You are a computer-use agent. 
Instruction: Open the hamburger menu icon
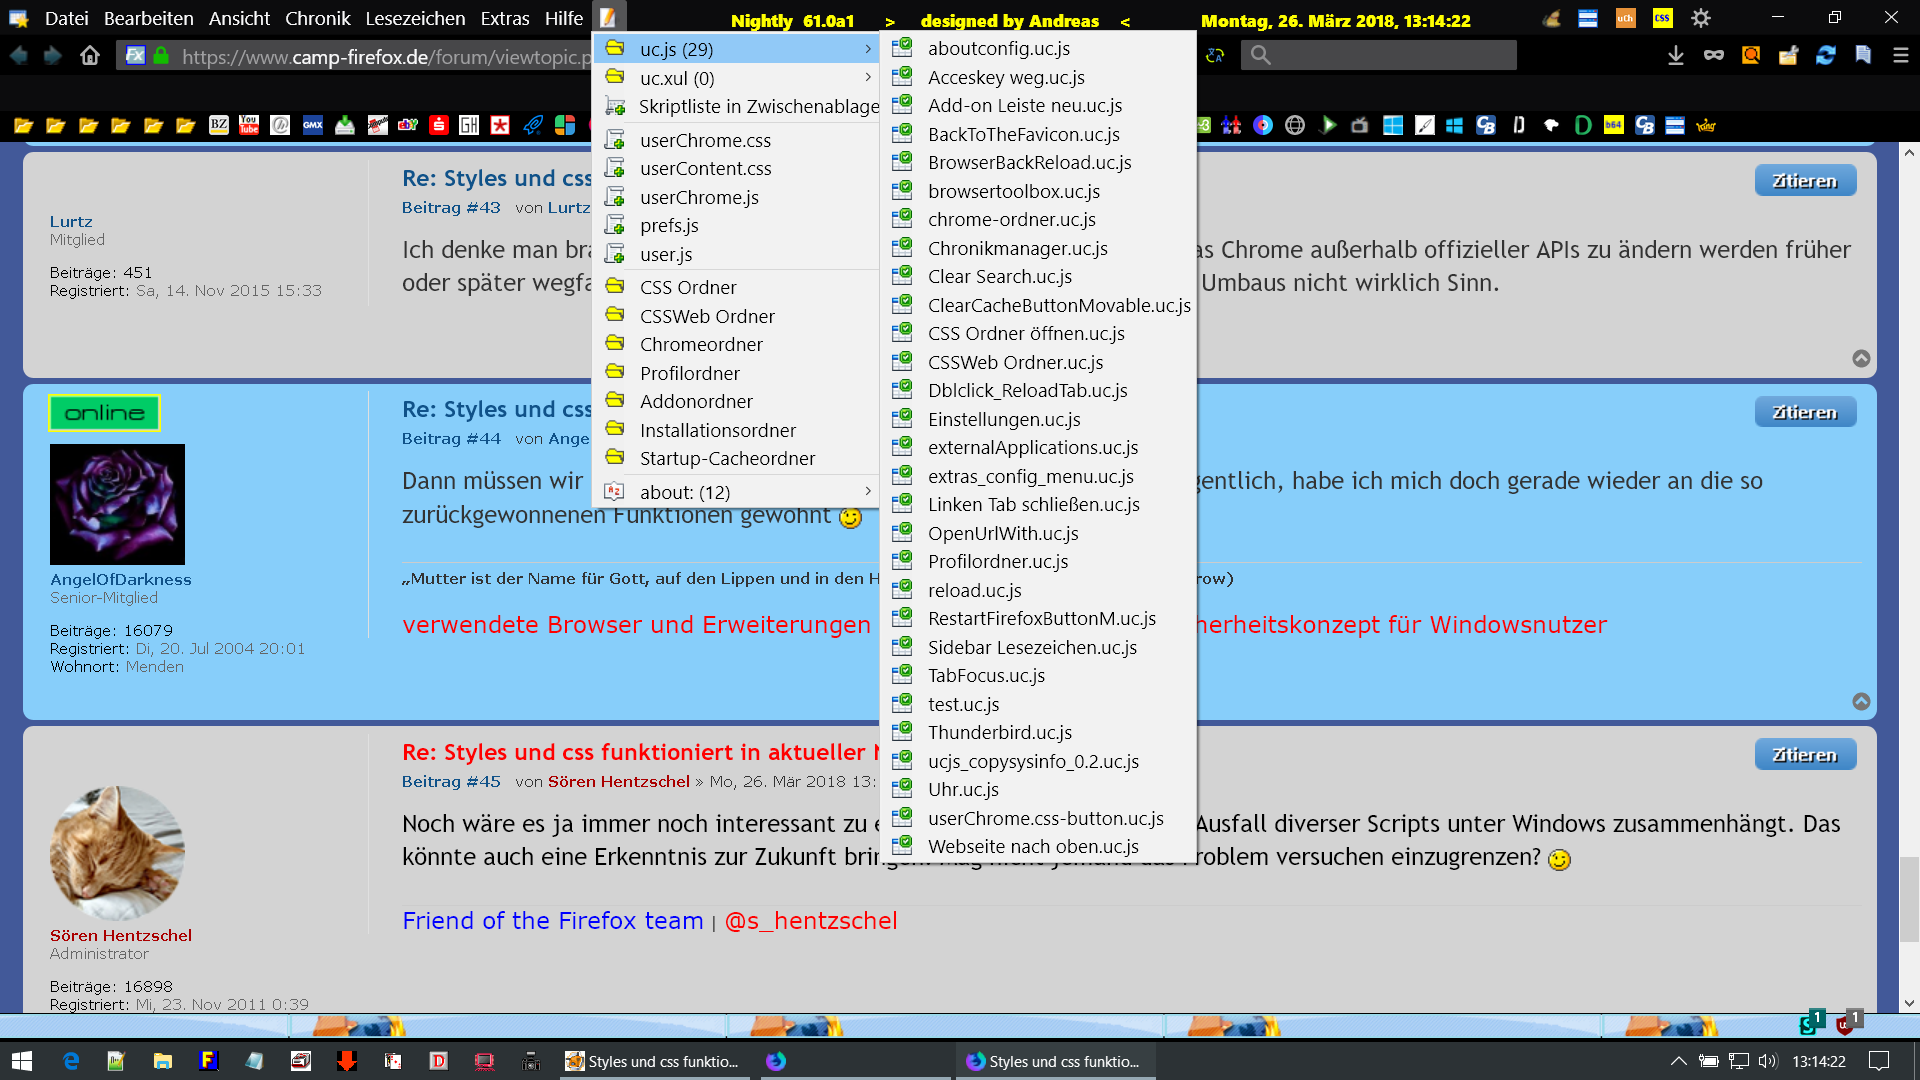point(1900,56)
